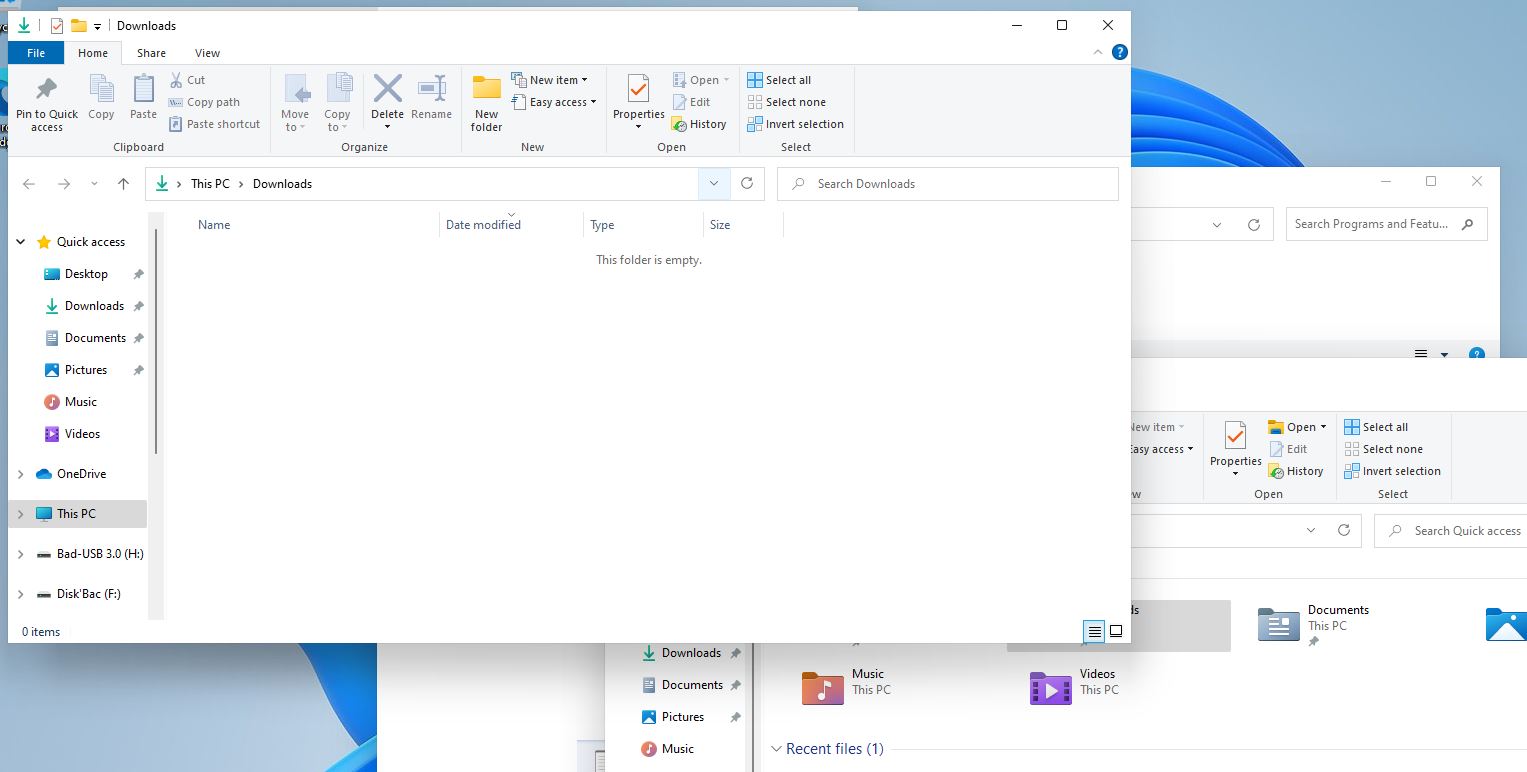The width and height of the screenshot is (1527, 772).
Task: Click the Rename ribbon icon
Action: click(x=431, y=98)
